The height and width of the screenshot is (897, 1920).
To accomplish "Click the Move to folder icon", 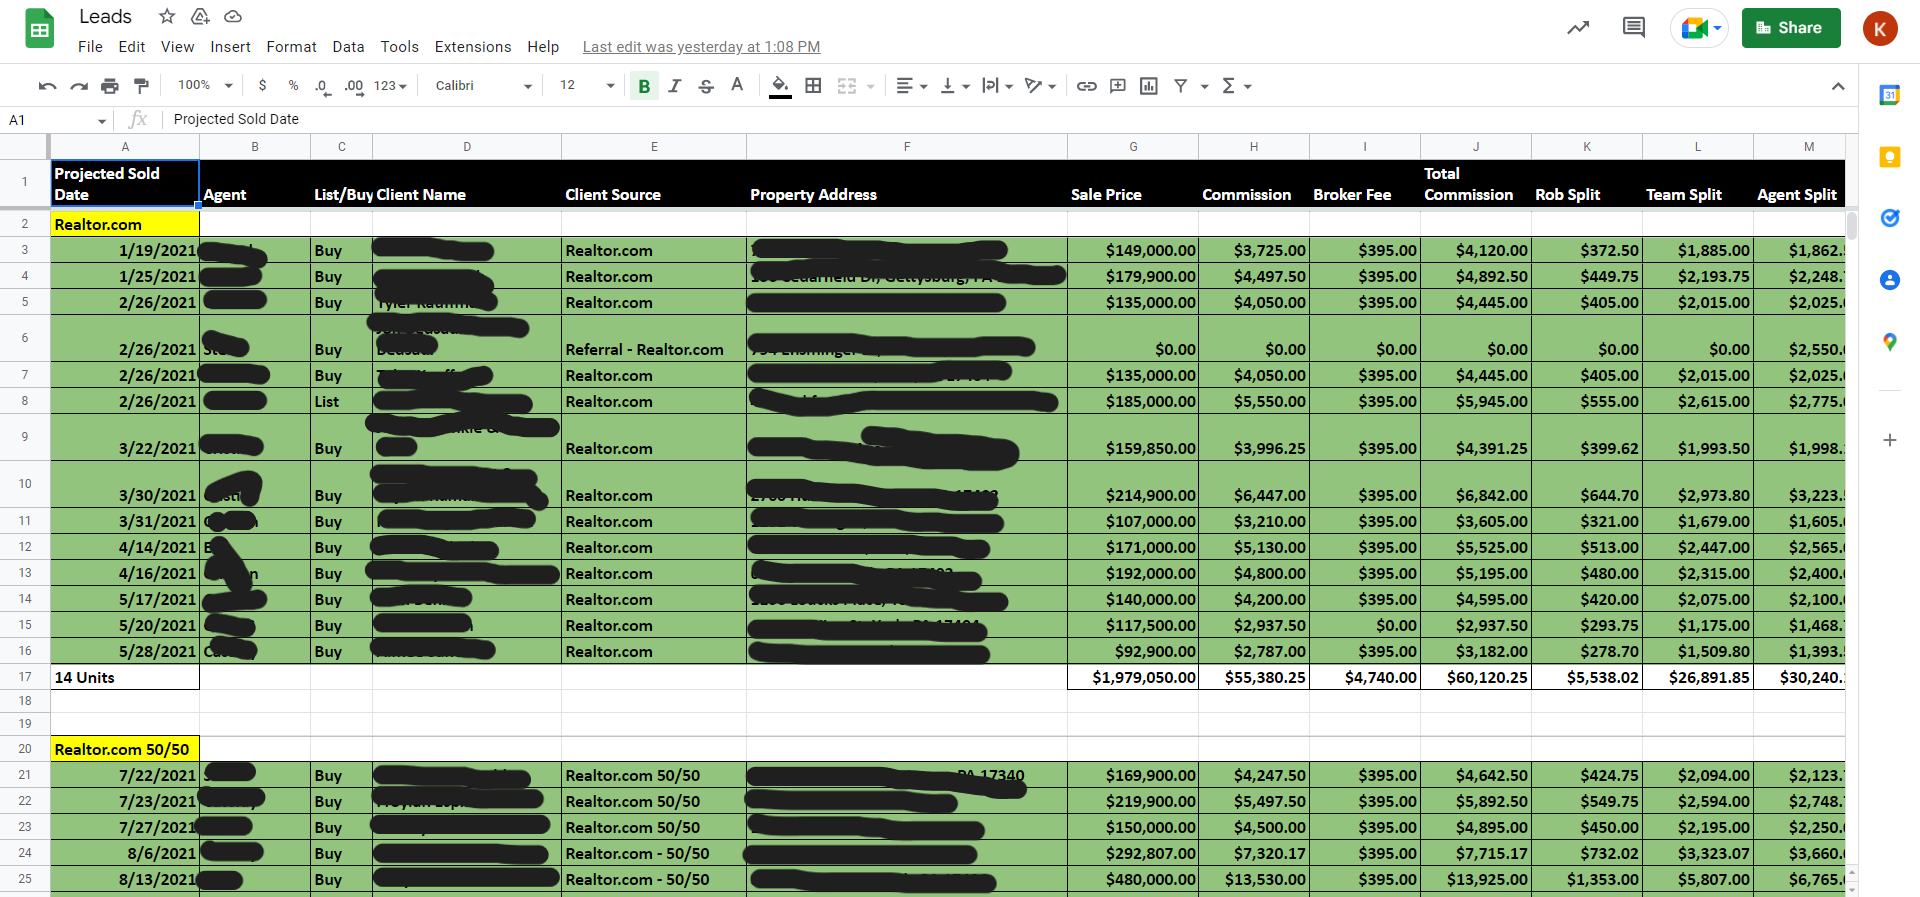I will click(x=200, y=16).
